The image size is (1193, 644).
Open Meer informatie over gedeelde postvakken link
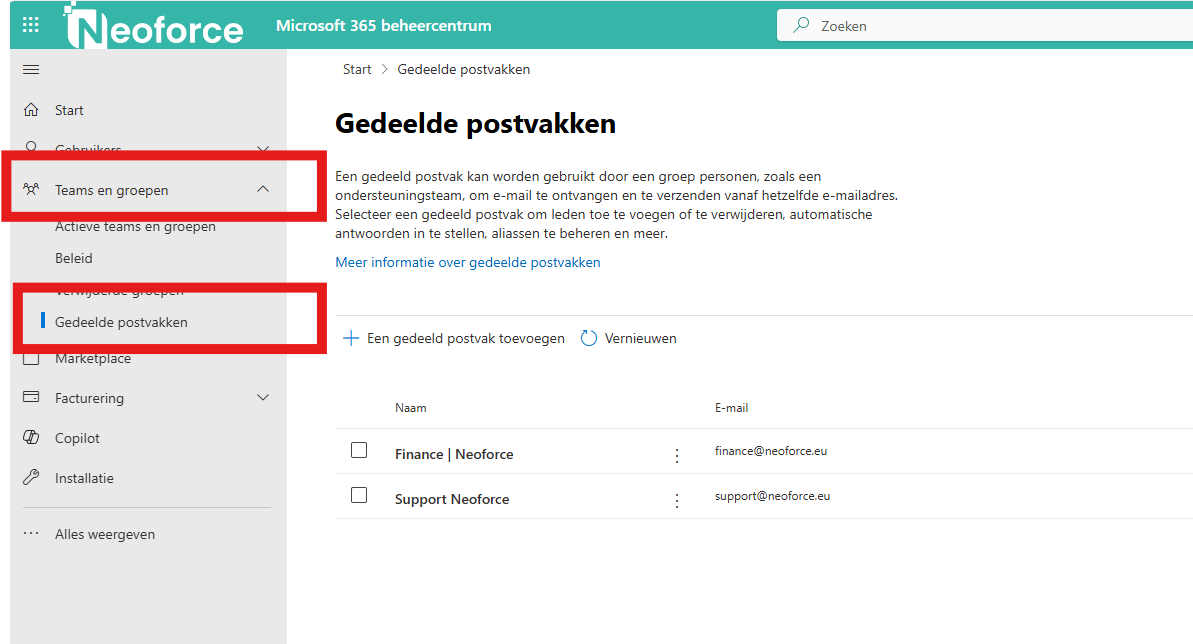click(x=468, y=263)
